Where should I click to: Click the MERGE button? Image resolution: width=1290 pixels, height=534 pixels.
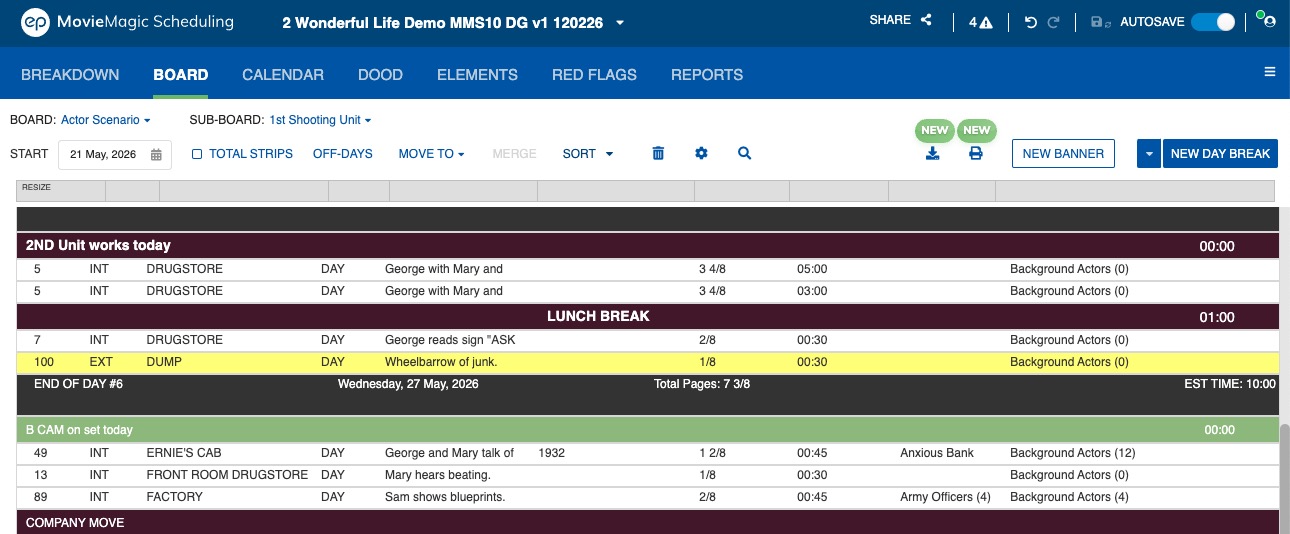click(514, 154)
